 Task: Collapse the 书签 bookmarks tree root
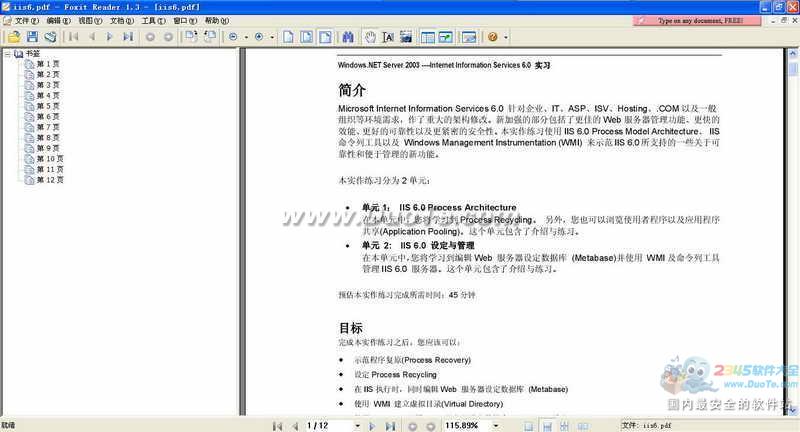(x=8, y=54)
